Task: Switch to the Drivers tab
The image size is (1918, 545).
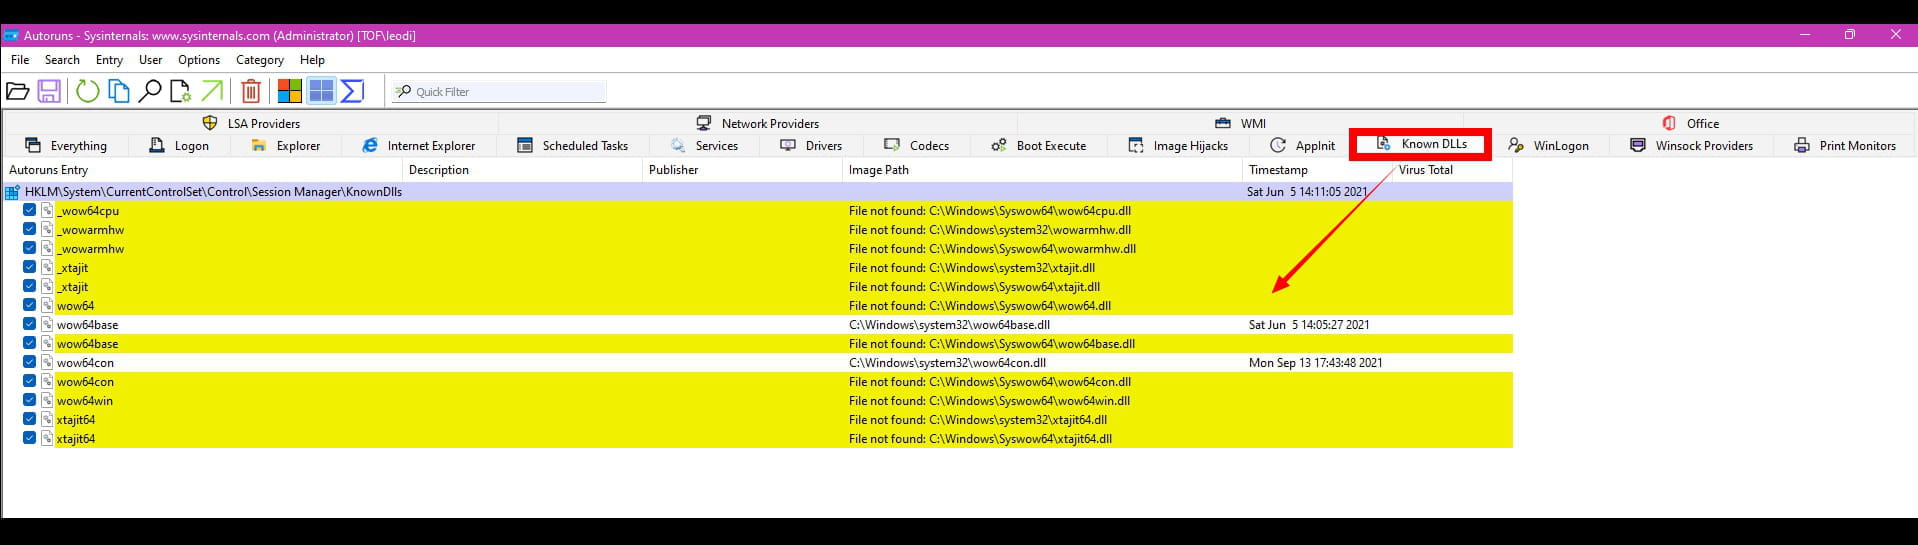Action: (x=810, y=145)
